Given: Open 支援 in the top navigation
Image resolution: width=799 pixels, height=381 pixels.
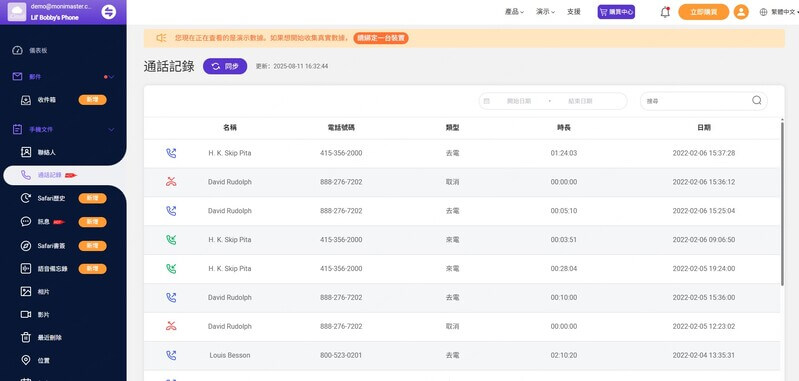Looking at the screenshot, I should 574,12.
